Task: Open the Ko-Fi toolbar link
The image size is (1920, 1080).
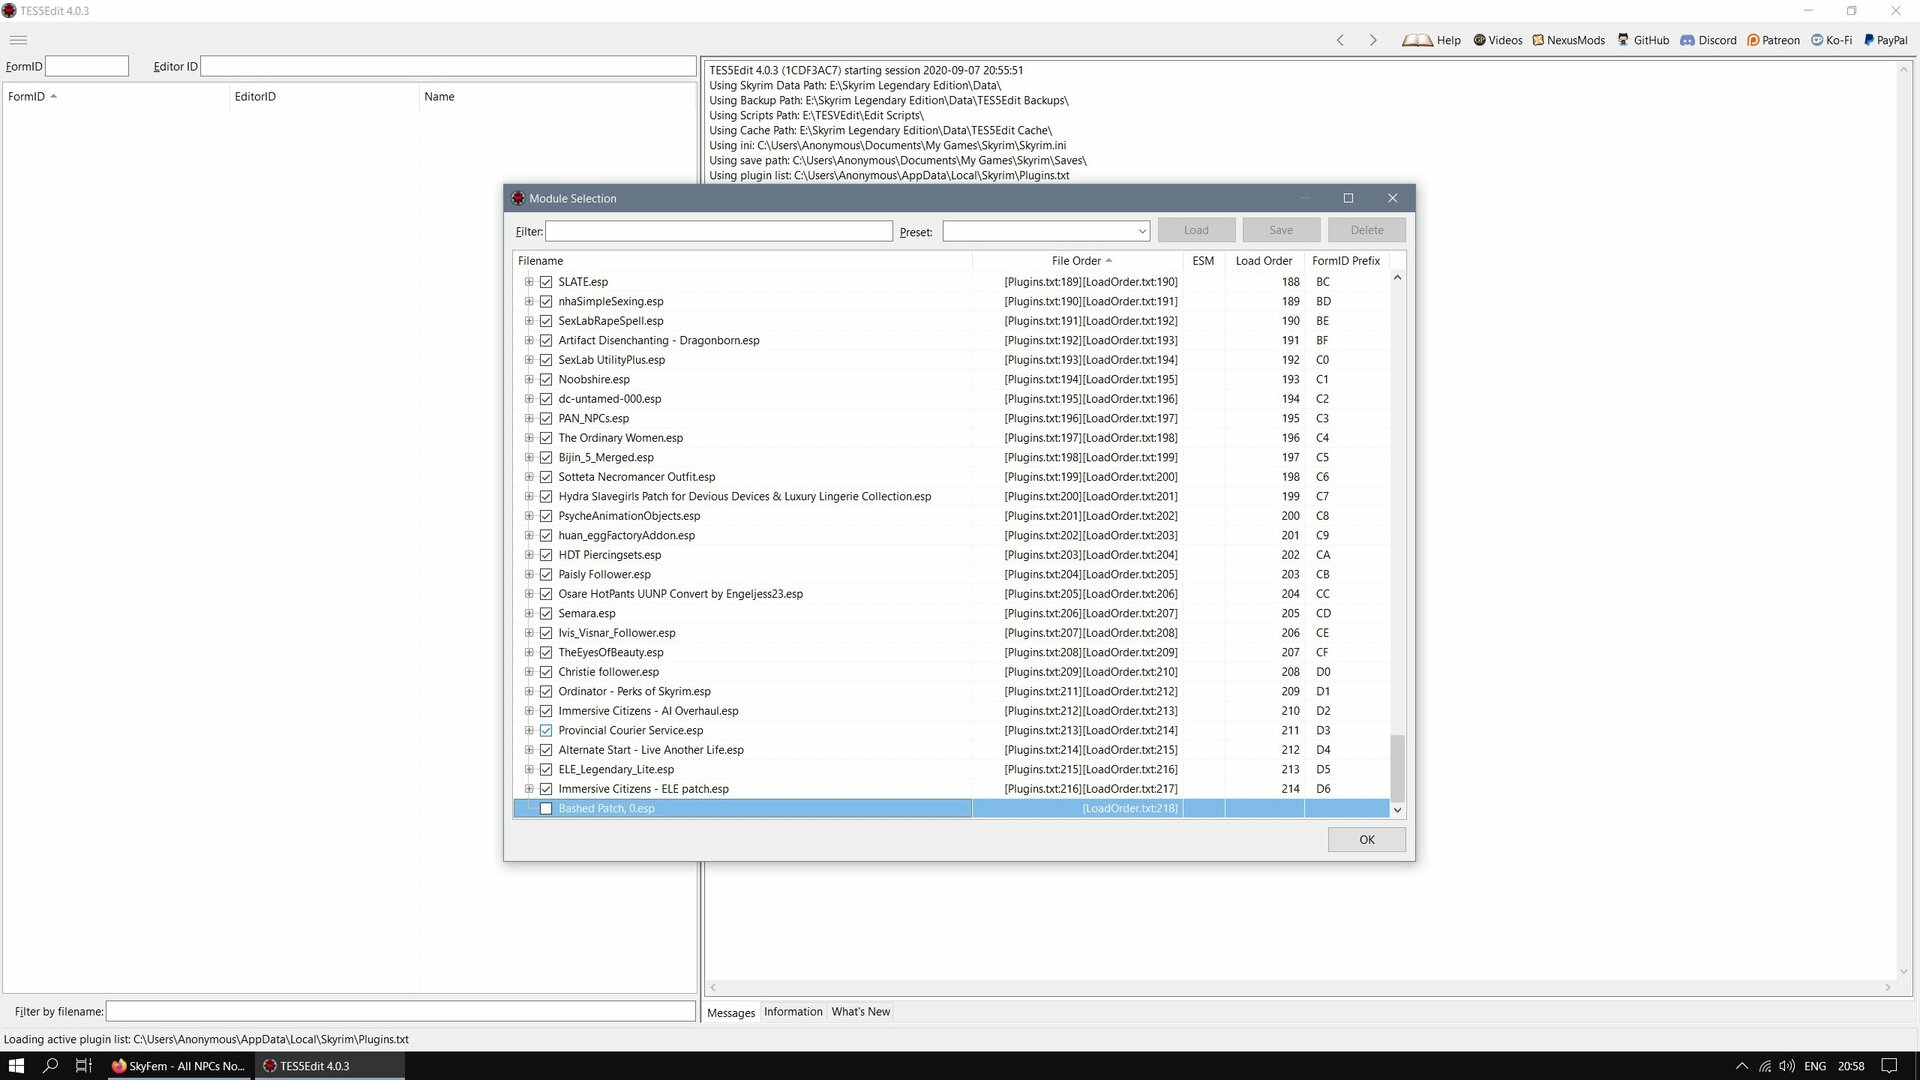Action: (1831, 40)
